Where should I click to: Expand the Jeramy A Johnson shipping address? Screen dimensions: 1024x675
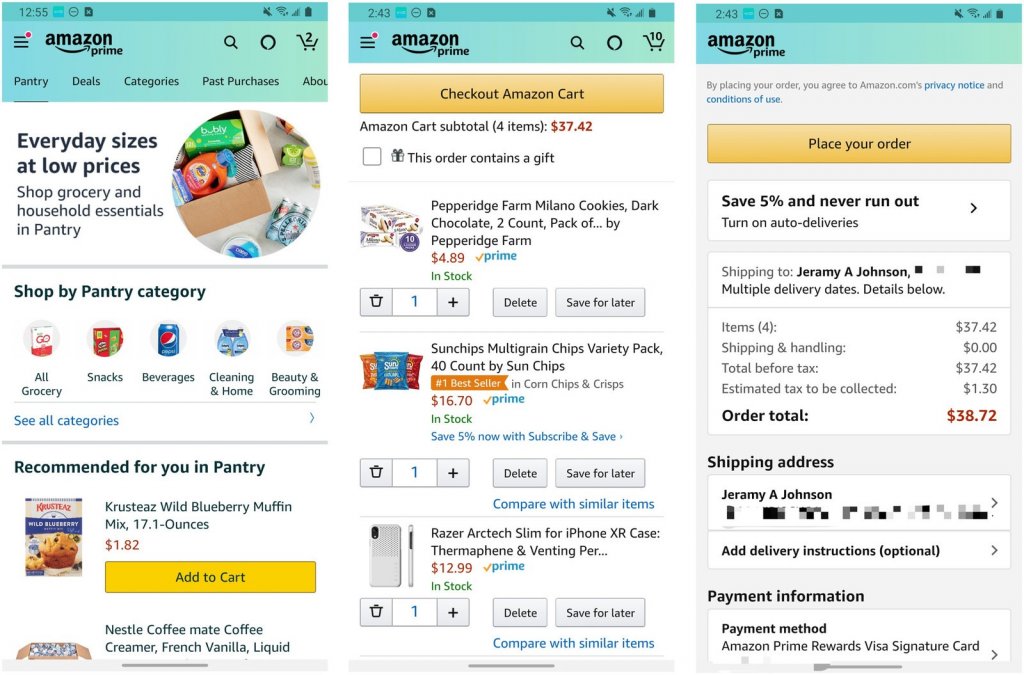(858, 505)
